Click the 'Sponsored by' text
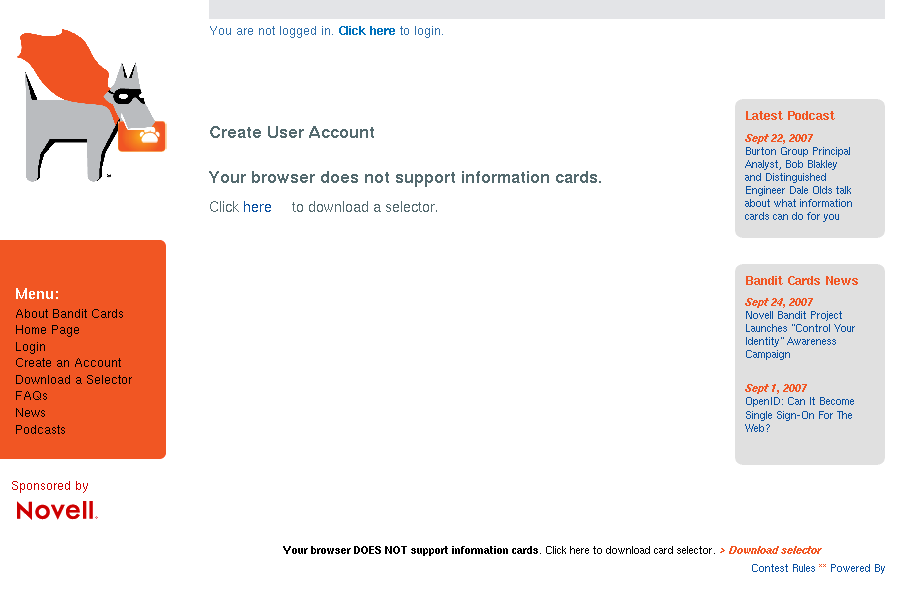The width and height of the screenshot is (906, 600). [50, 486]
